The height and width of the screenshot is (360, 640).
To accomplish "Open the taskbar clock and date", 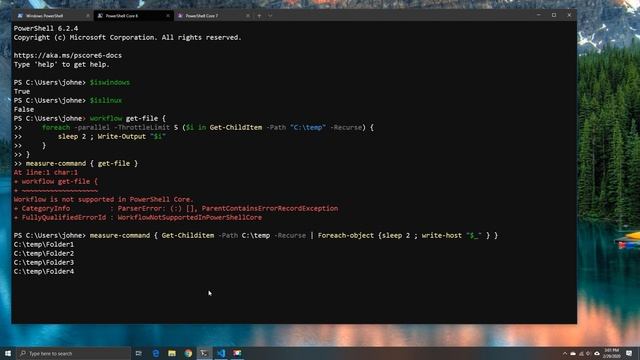I will [x=611, y=353].
